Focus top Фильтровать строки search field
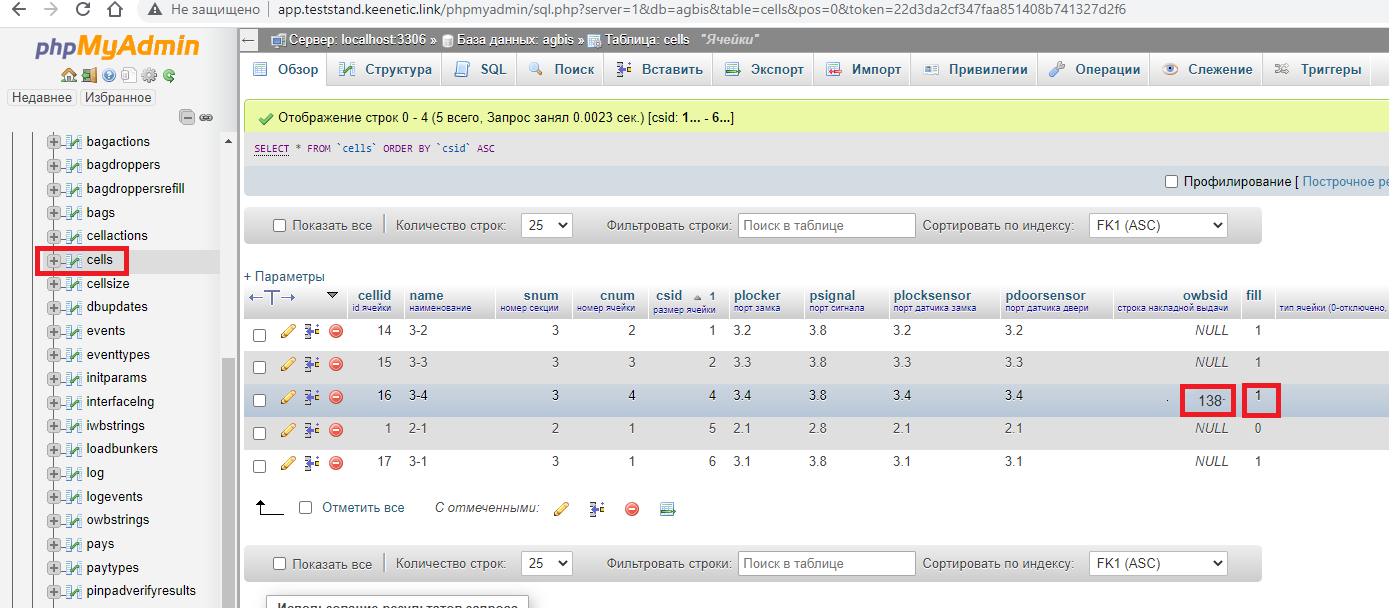This screenshot has height=608, width=1389. click(x=827, y=226)
